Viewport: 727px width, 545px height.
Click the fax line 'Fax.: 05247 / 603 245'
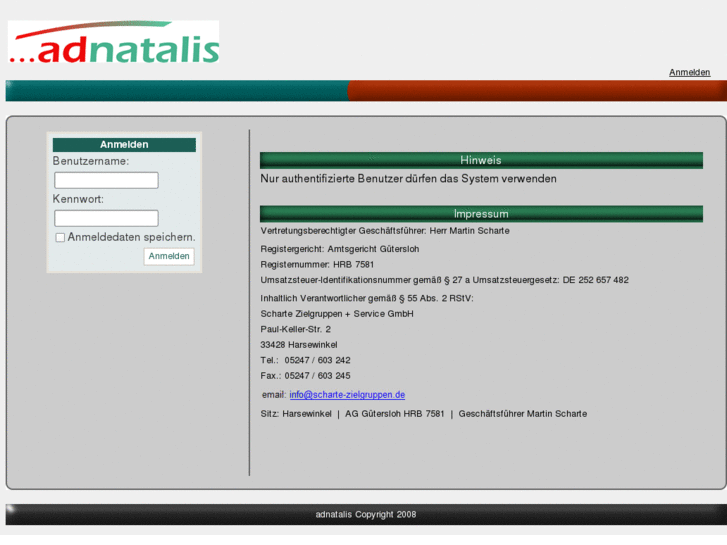[306, 376]
